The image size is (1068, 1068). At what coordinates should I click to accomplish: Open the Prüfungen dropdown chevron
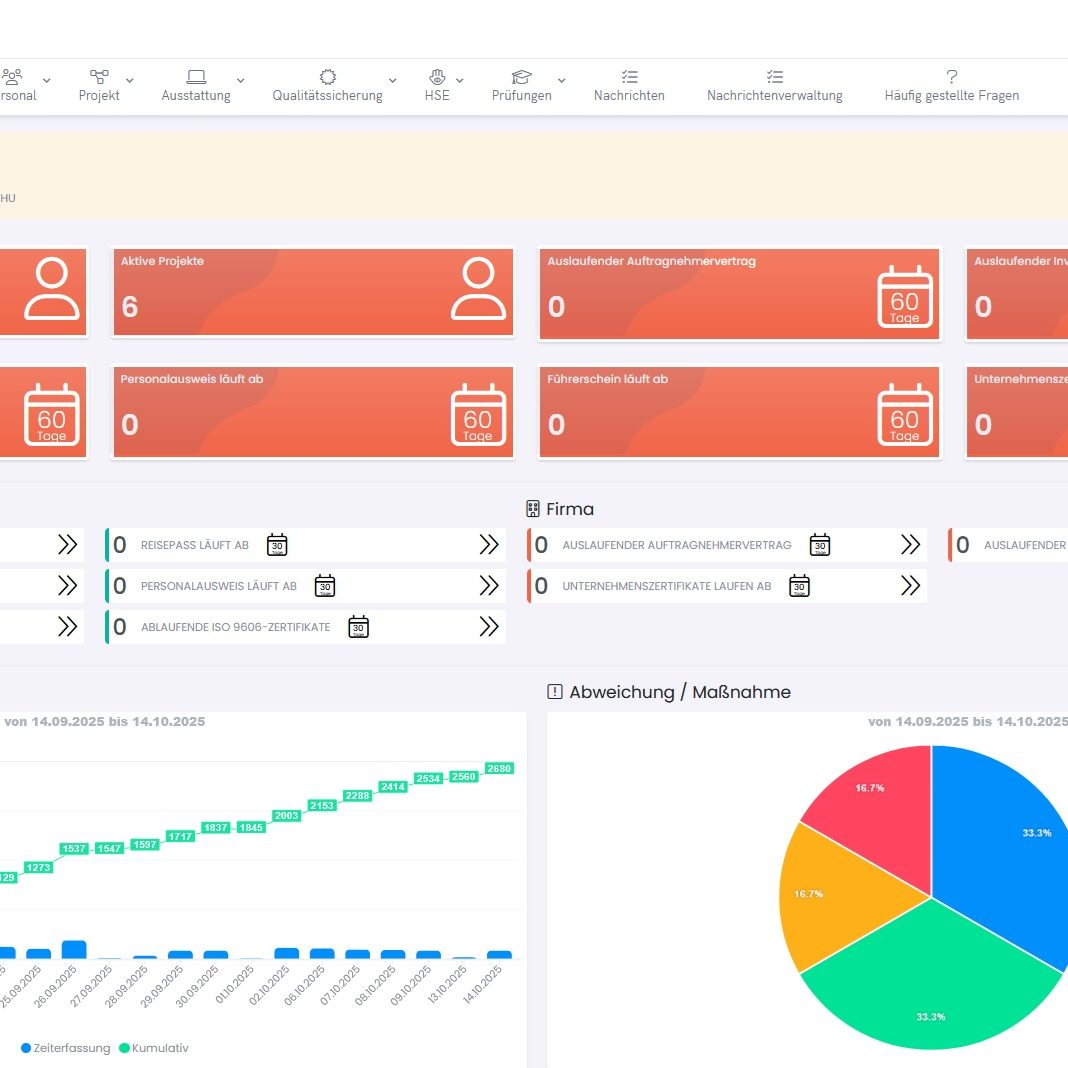coord(561,80)
